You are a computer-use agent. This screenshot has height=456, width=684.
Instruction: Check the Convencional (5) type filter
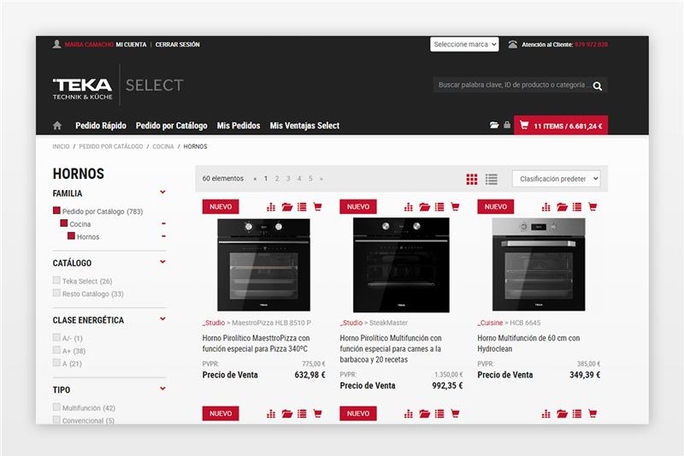click(56, 420)
